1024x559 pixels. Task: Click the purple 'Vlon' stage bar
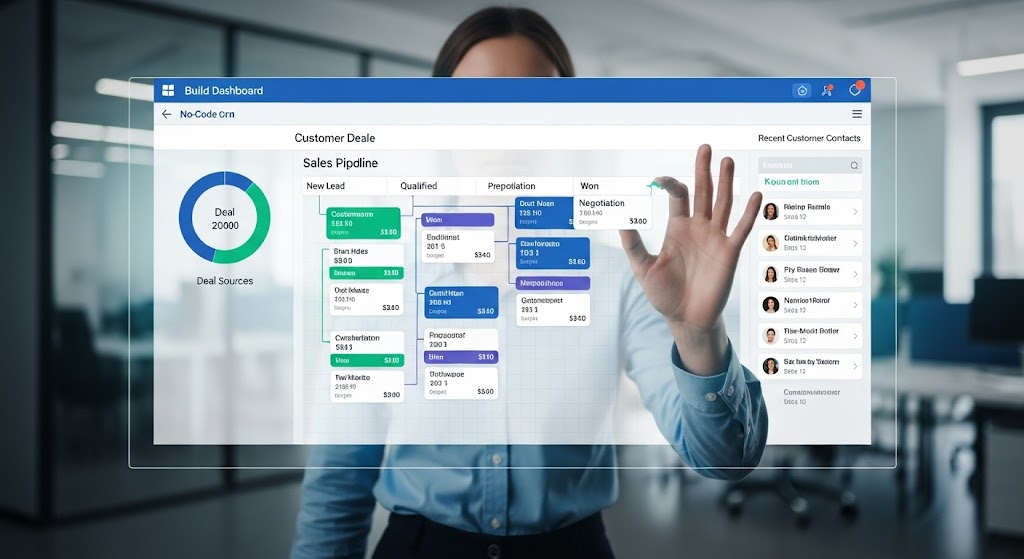pyautogui.click(x=458, y=219)
